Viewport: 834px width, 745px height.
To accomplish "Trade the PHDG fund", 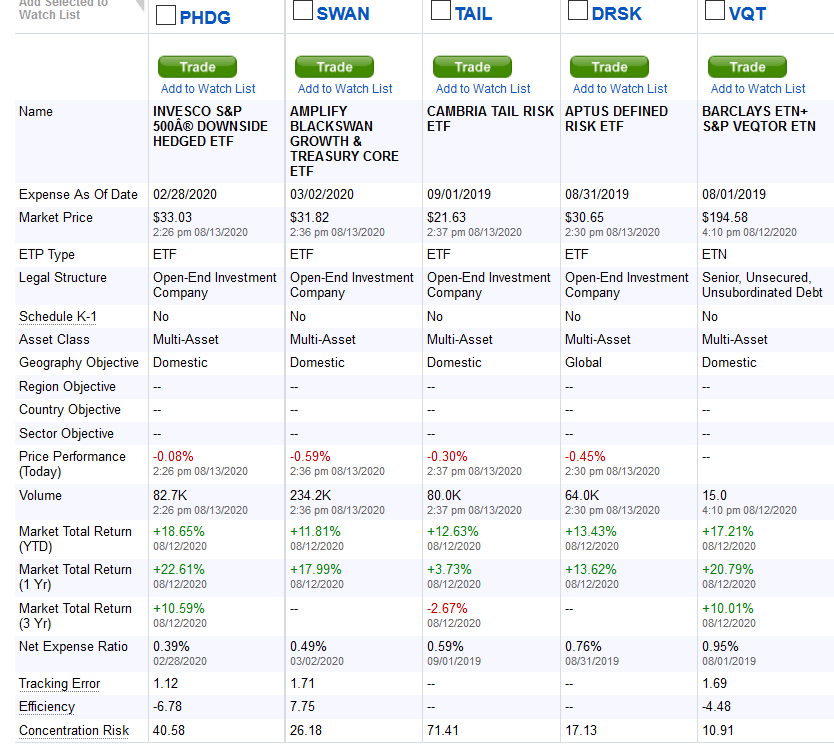I will pos(197,67).
